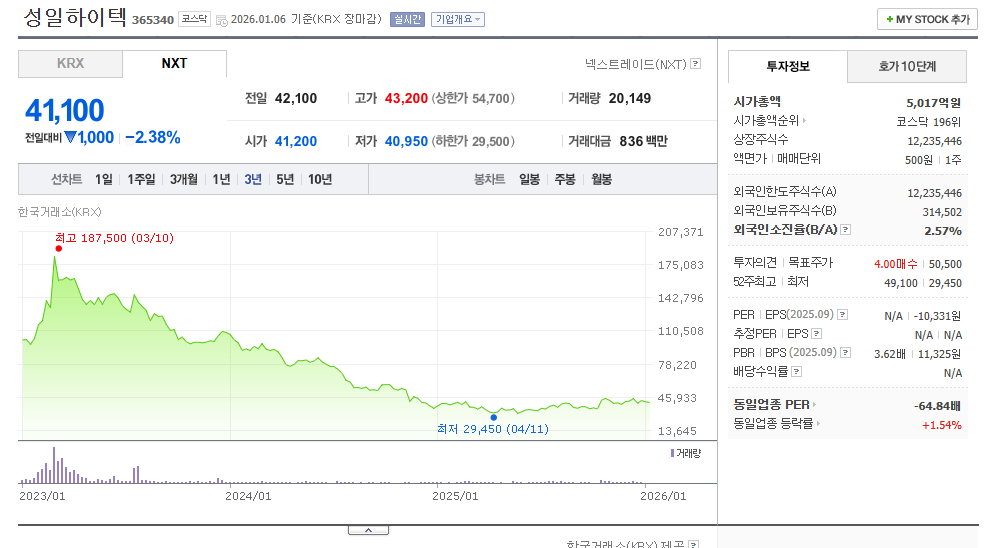Switch to the KRX tab

pos(71,63)
